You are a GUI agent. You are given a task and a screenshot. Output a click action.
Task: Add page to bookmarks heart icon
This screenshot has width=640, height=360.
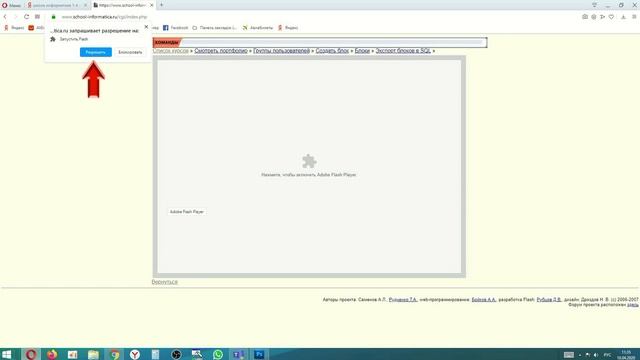(x=611, y=17)
